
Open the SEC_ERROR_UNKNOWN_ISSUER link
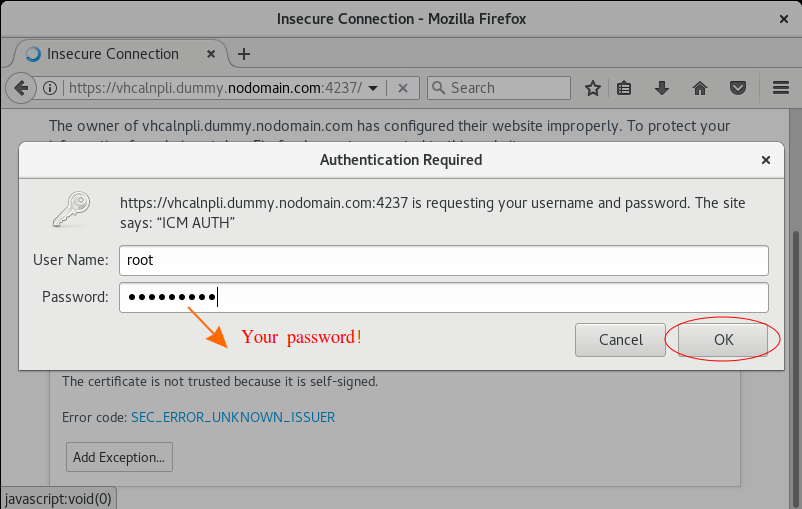233,417
